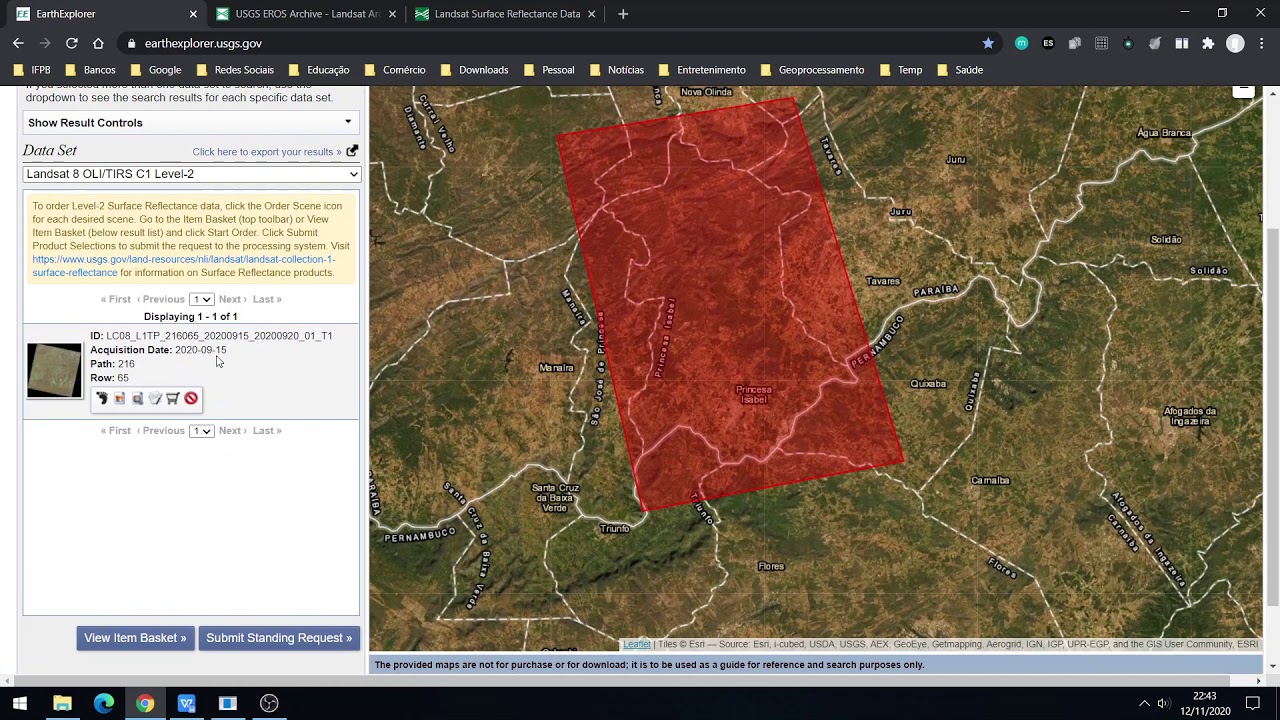
Task: Open the grid extension icon
Action: (x=1101, y=43)
